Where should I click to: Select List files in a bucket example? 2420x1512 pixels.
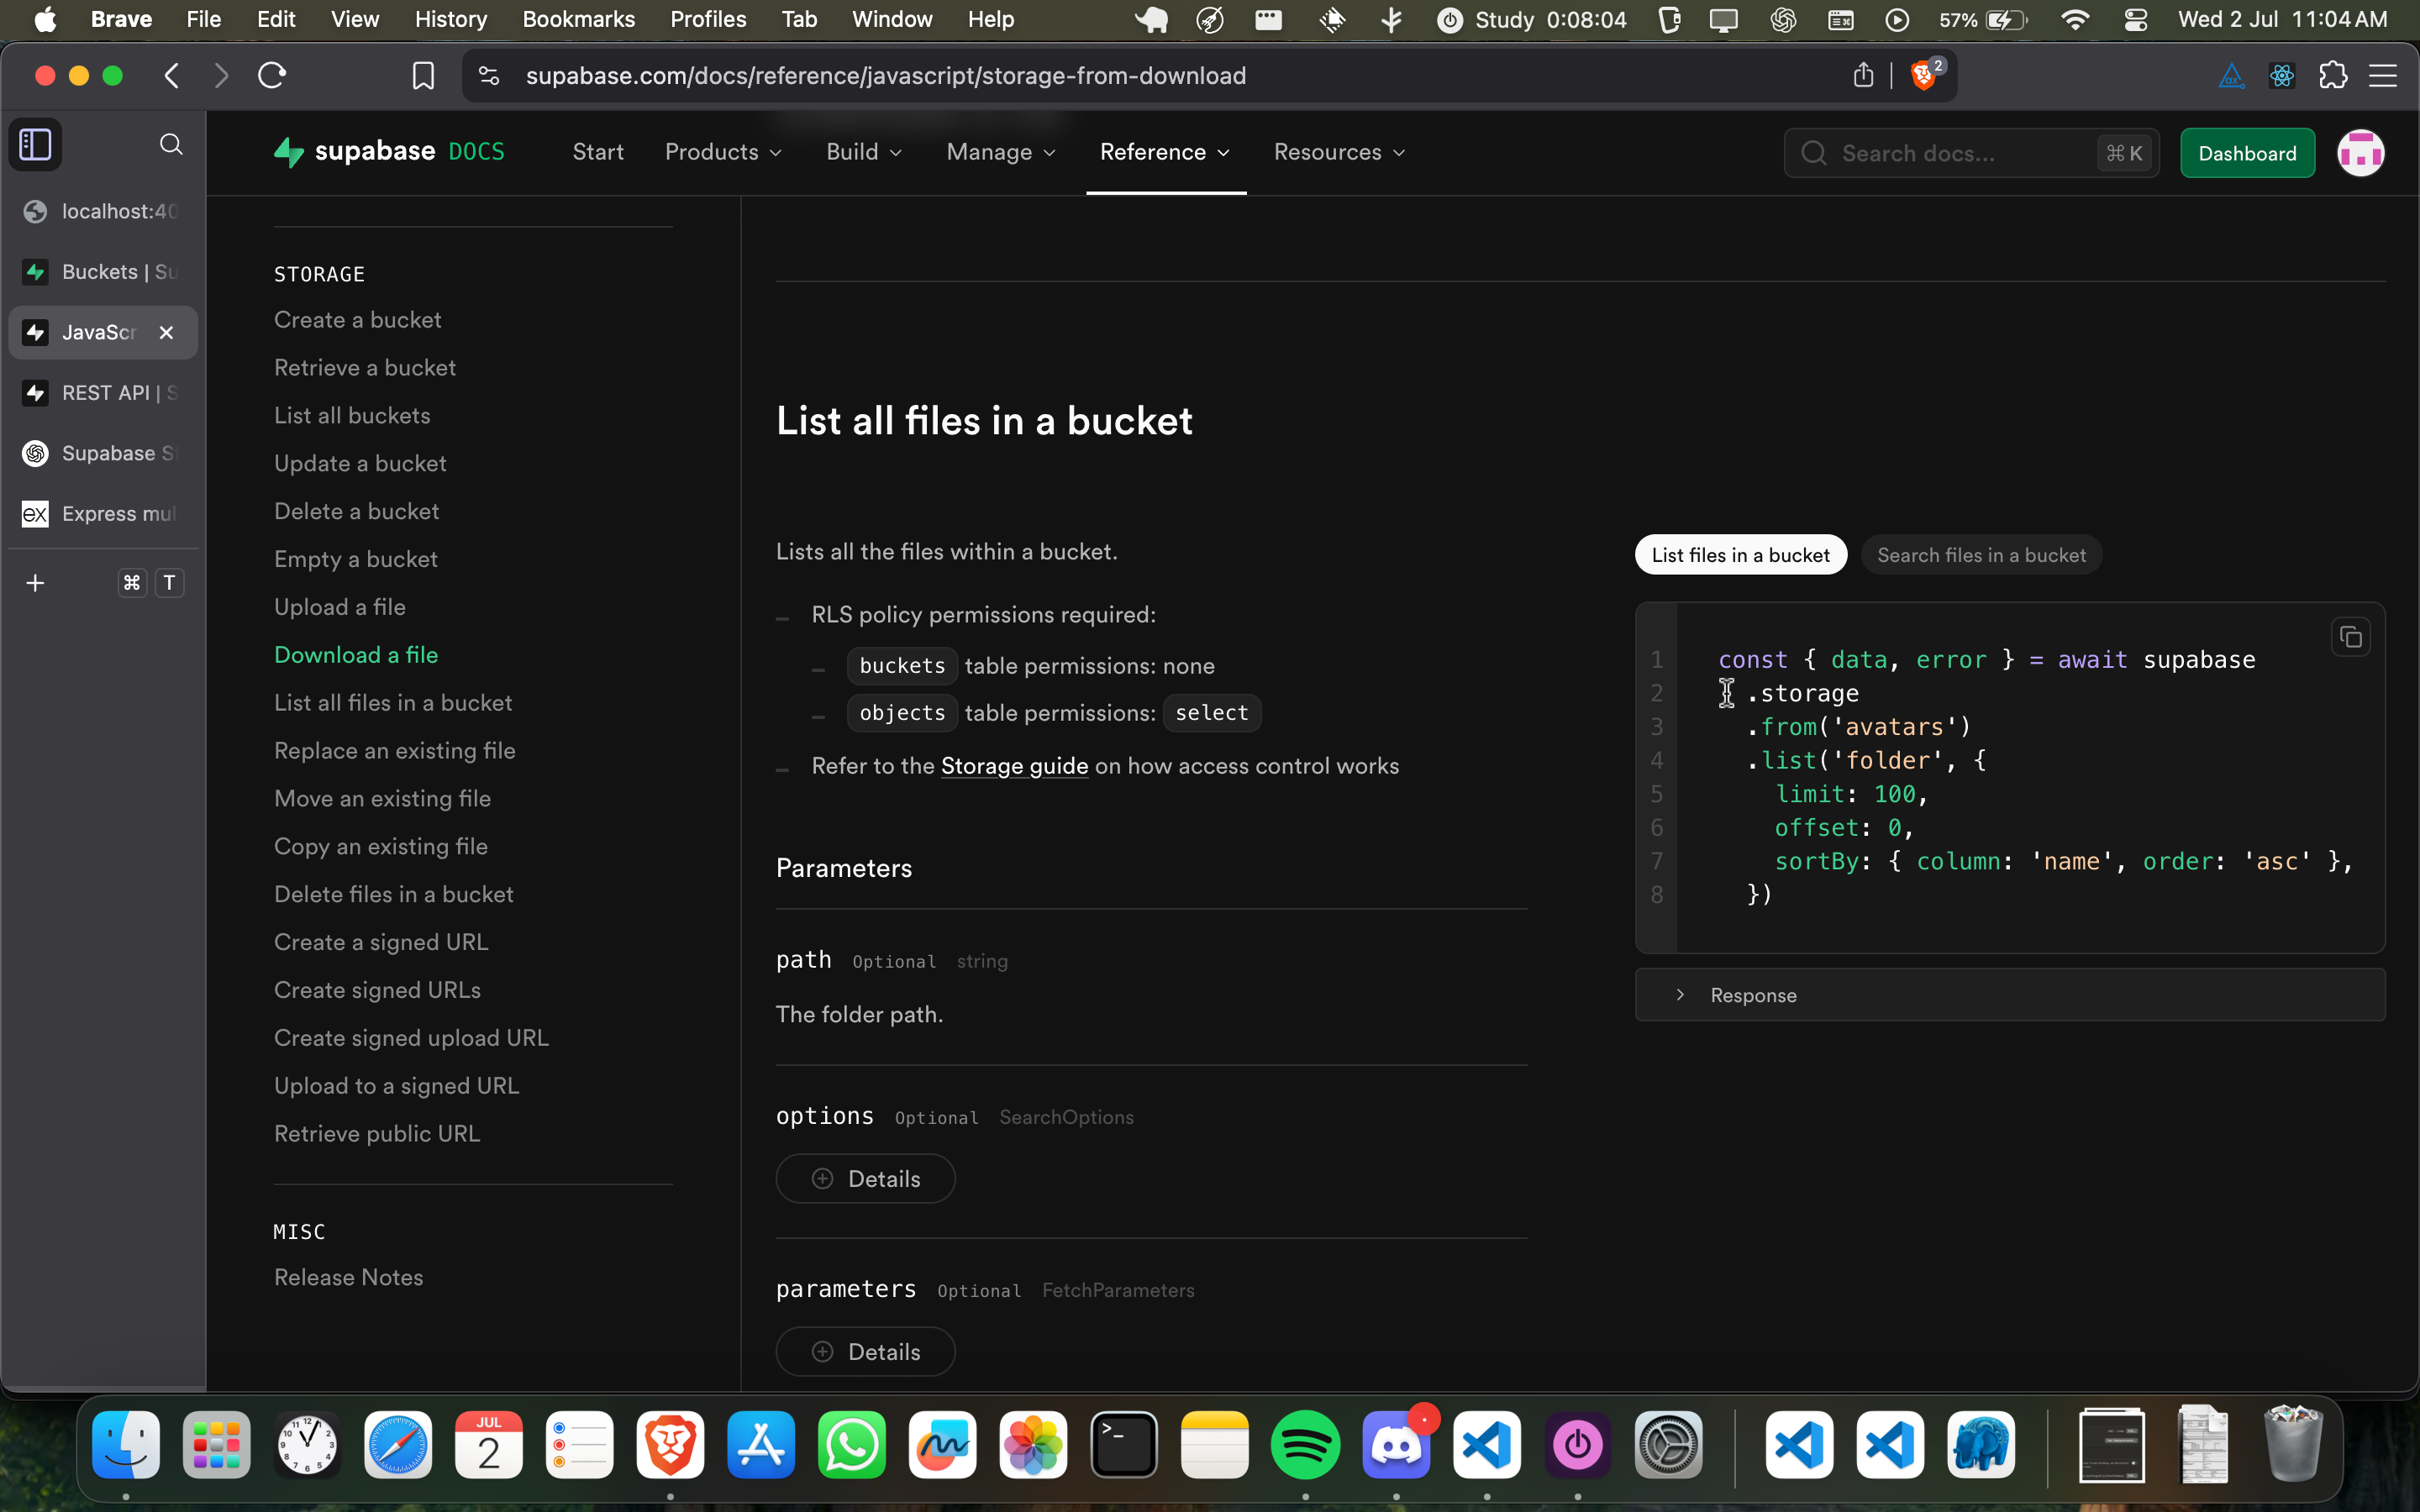pos(1740,555)
